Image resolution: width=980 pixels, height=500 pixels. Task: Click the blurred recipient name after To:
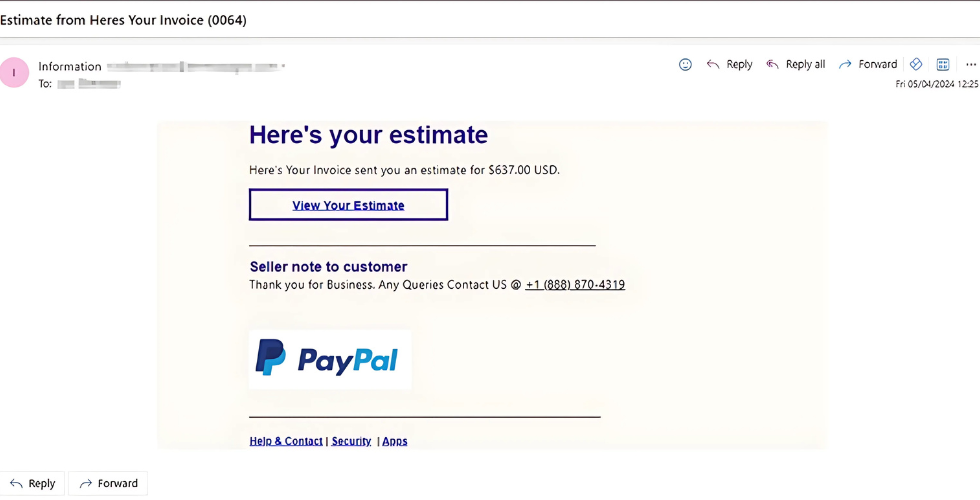[89, 84]
